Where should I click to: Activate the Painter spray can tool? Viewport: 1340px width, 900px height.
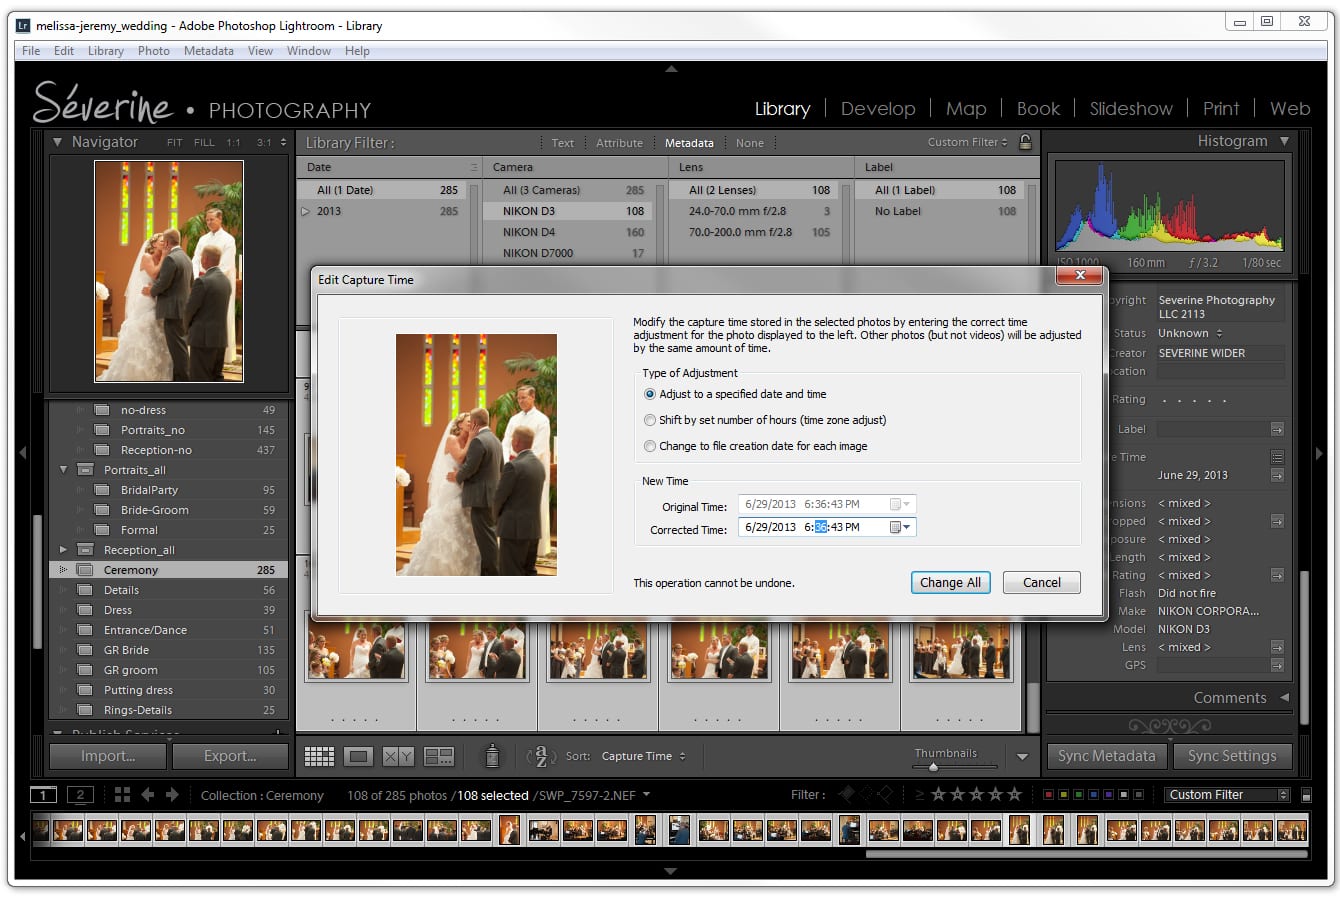tap(493, 757)
